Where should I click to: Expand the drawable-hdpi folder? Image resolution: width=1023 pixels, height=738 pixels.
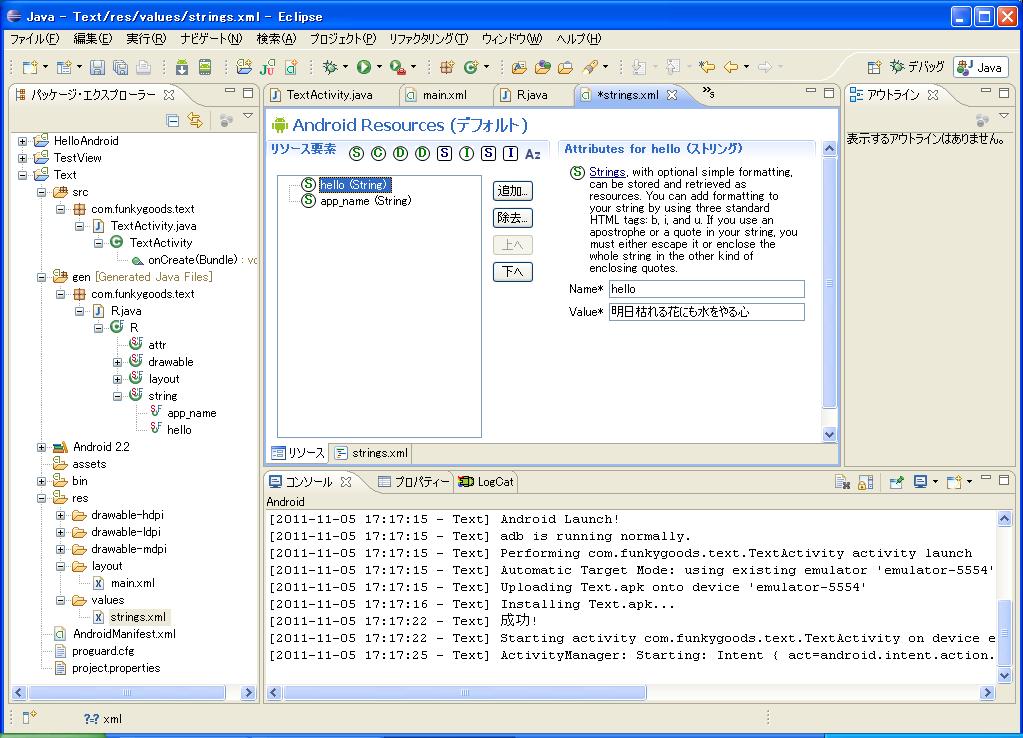click(61, 515)
